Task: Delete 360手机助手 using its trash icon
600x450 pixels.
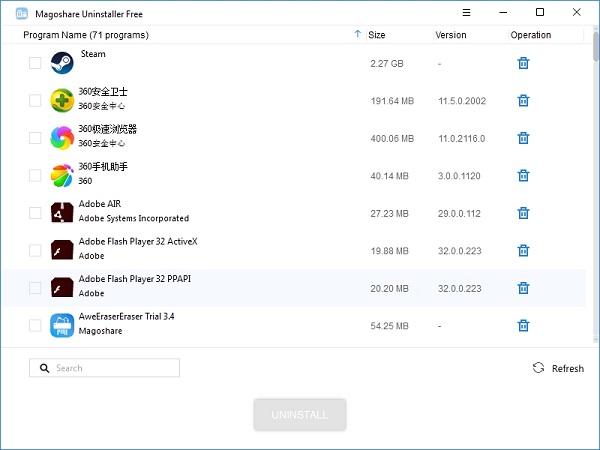Action: click(x=522, y=176)
